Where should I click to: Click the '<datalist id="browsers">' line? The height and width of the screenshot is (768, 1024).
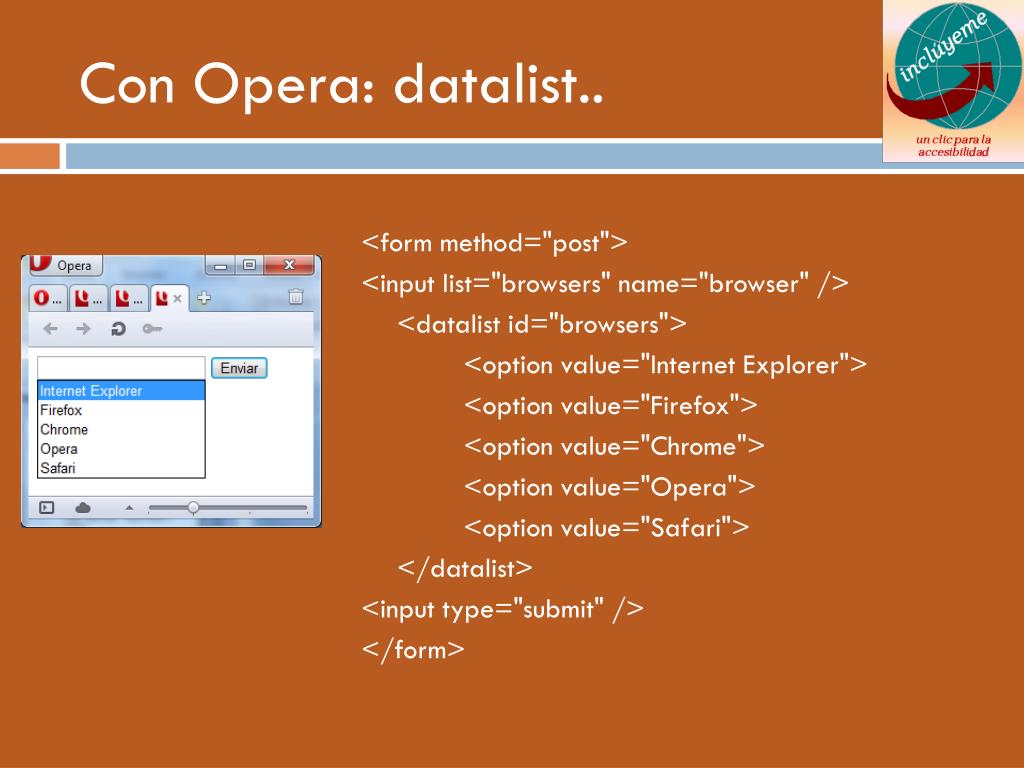[x=542, y=325]
